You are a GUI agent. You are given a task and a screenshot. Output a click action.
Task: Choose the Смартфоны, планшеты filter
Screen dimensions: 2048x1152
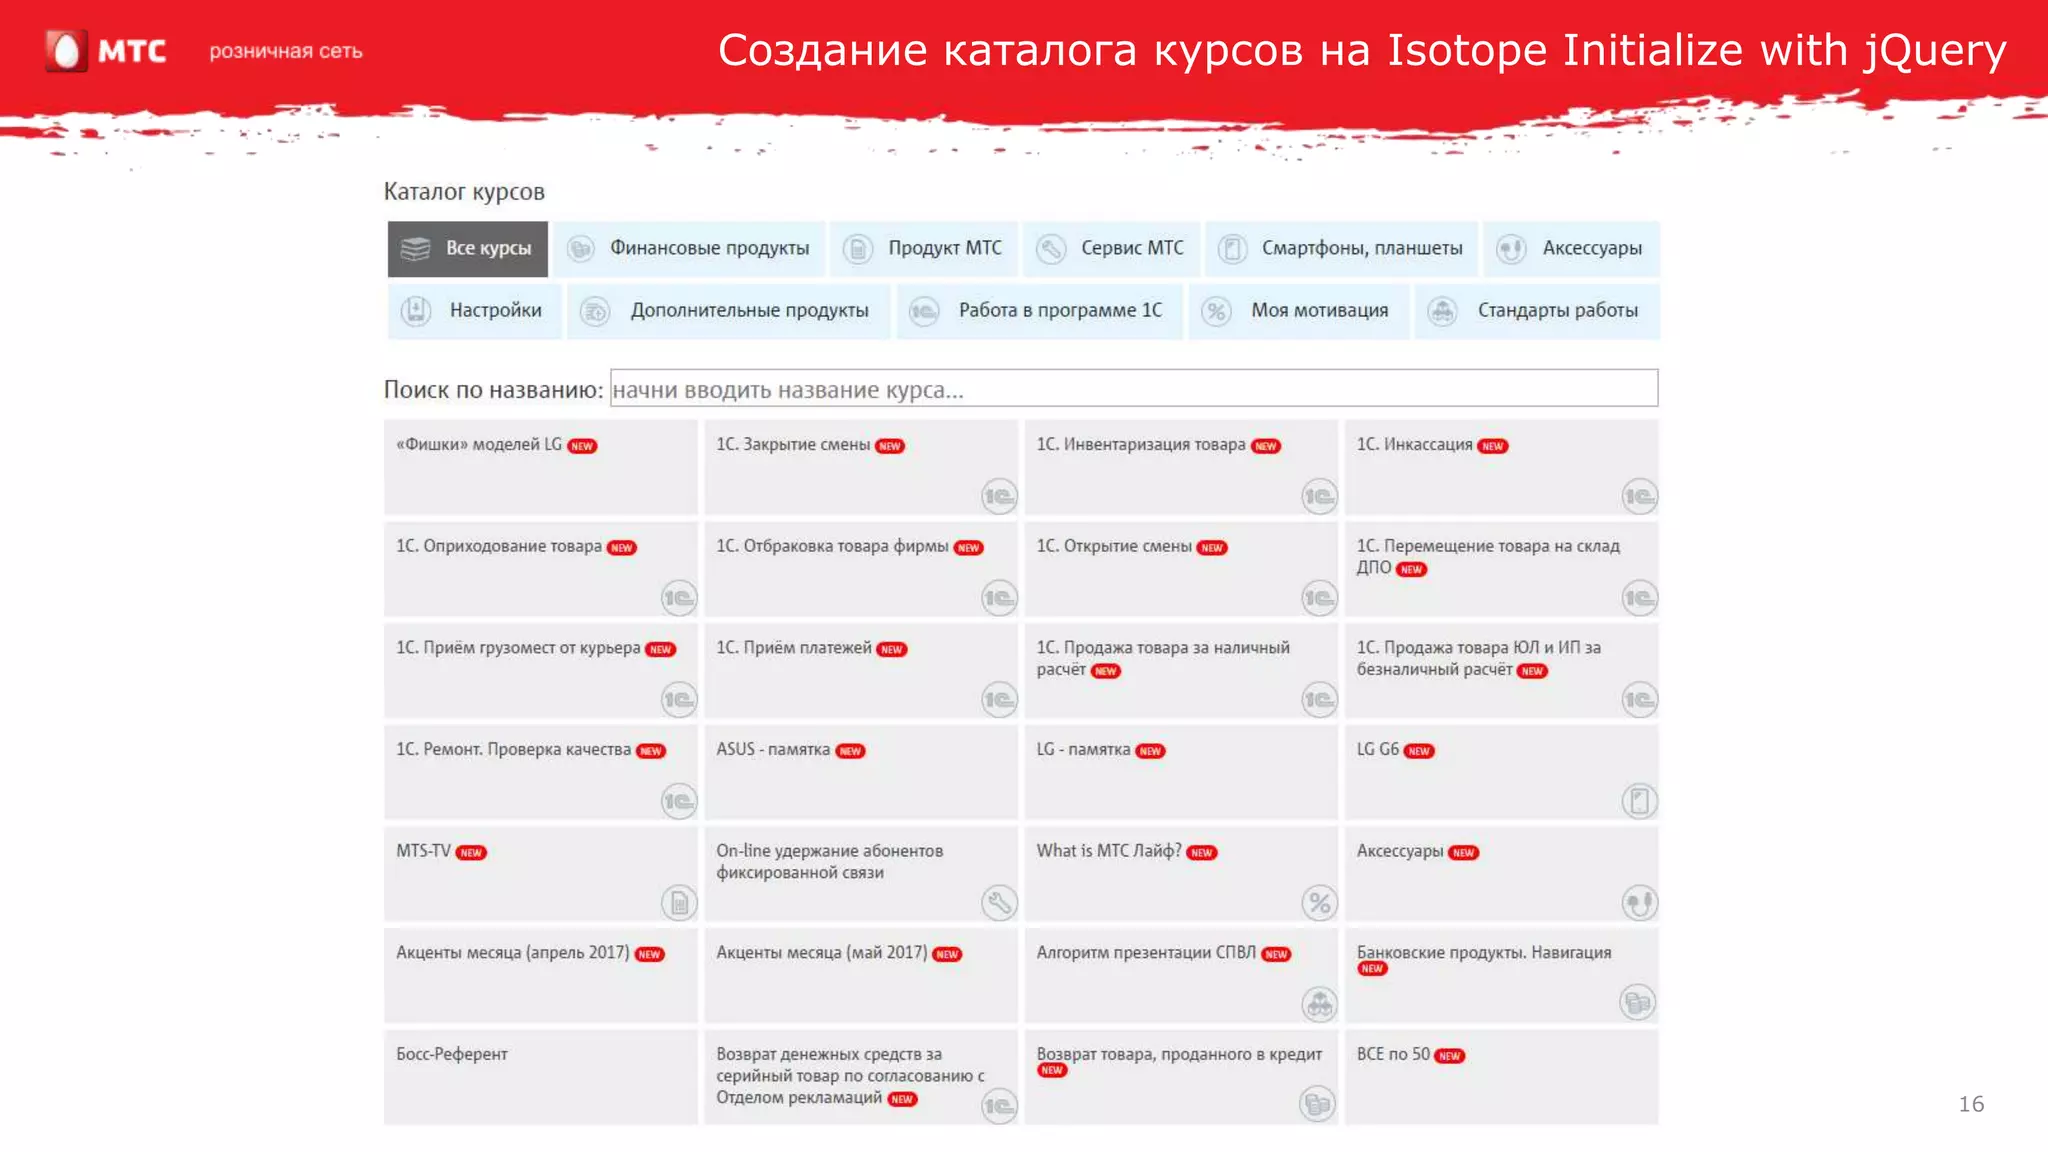click(x=1341, y=249)
